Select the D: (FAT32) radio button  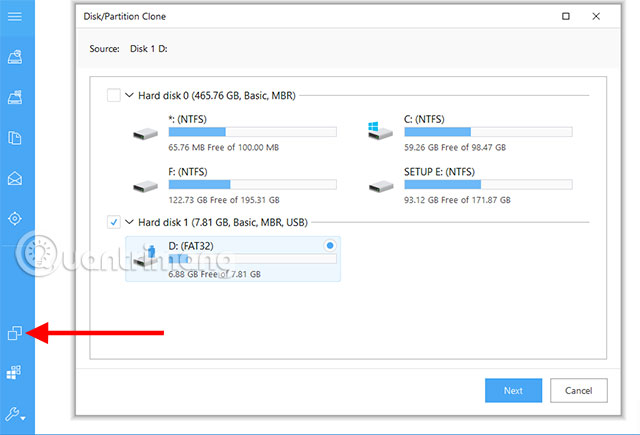tap(330, 246)
